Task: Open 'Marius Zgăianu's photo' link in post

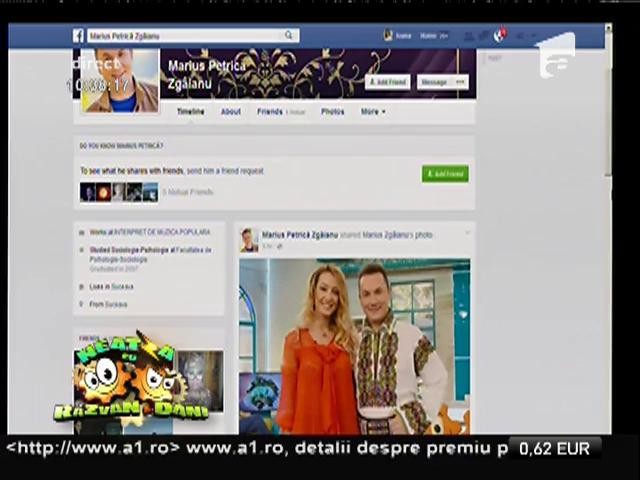Action: pyautogui.click(x=397, y=235)
